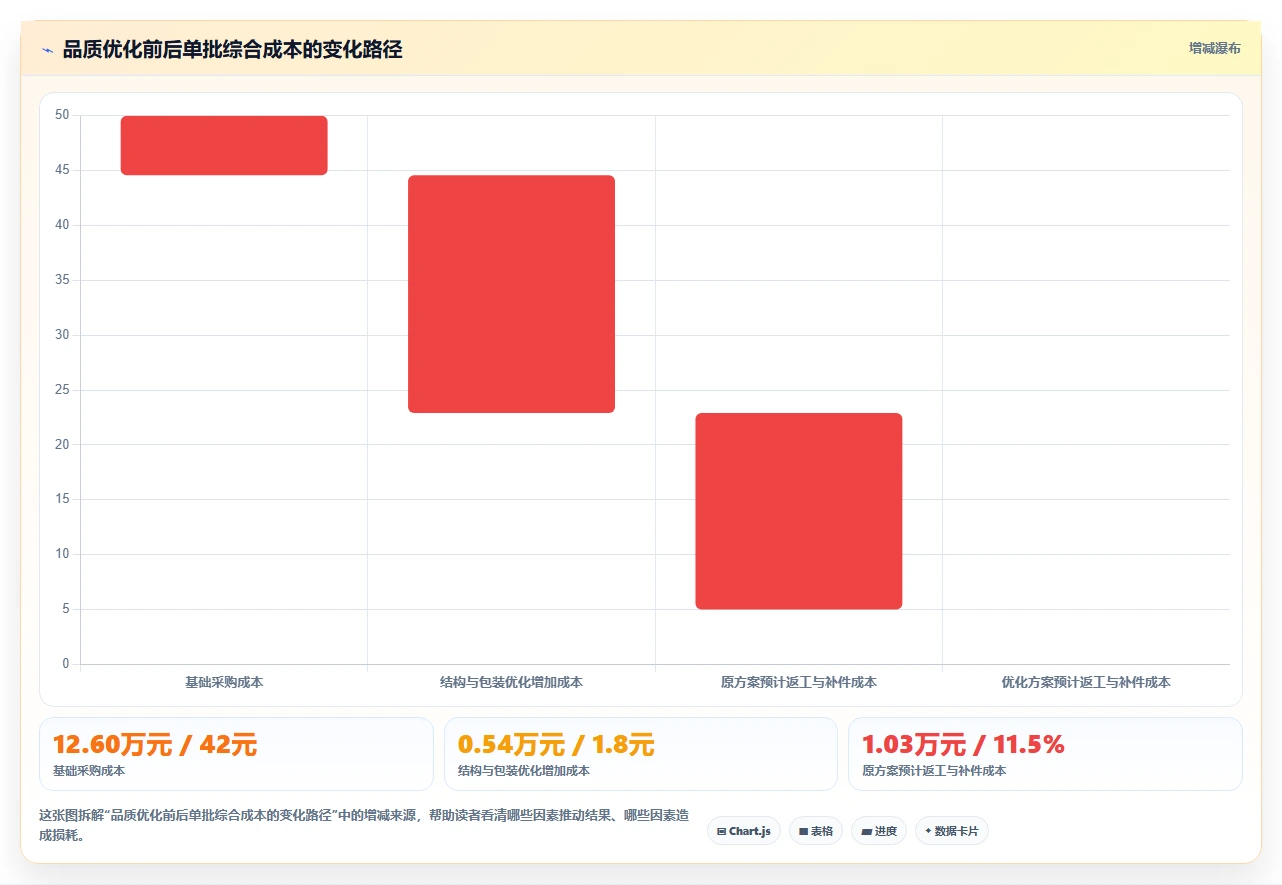1282x885 pixels.
Task: Click the card caption 基础采购成本 under 12.60万元
Action: [89, 771]
